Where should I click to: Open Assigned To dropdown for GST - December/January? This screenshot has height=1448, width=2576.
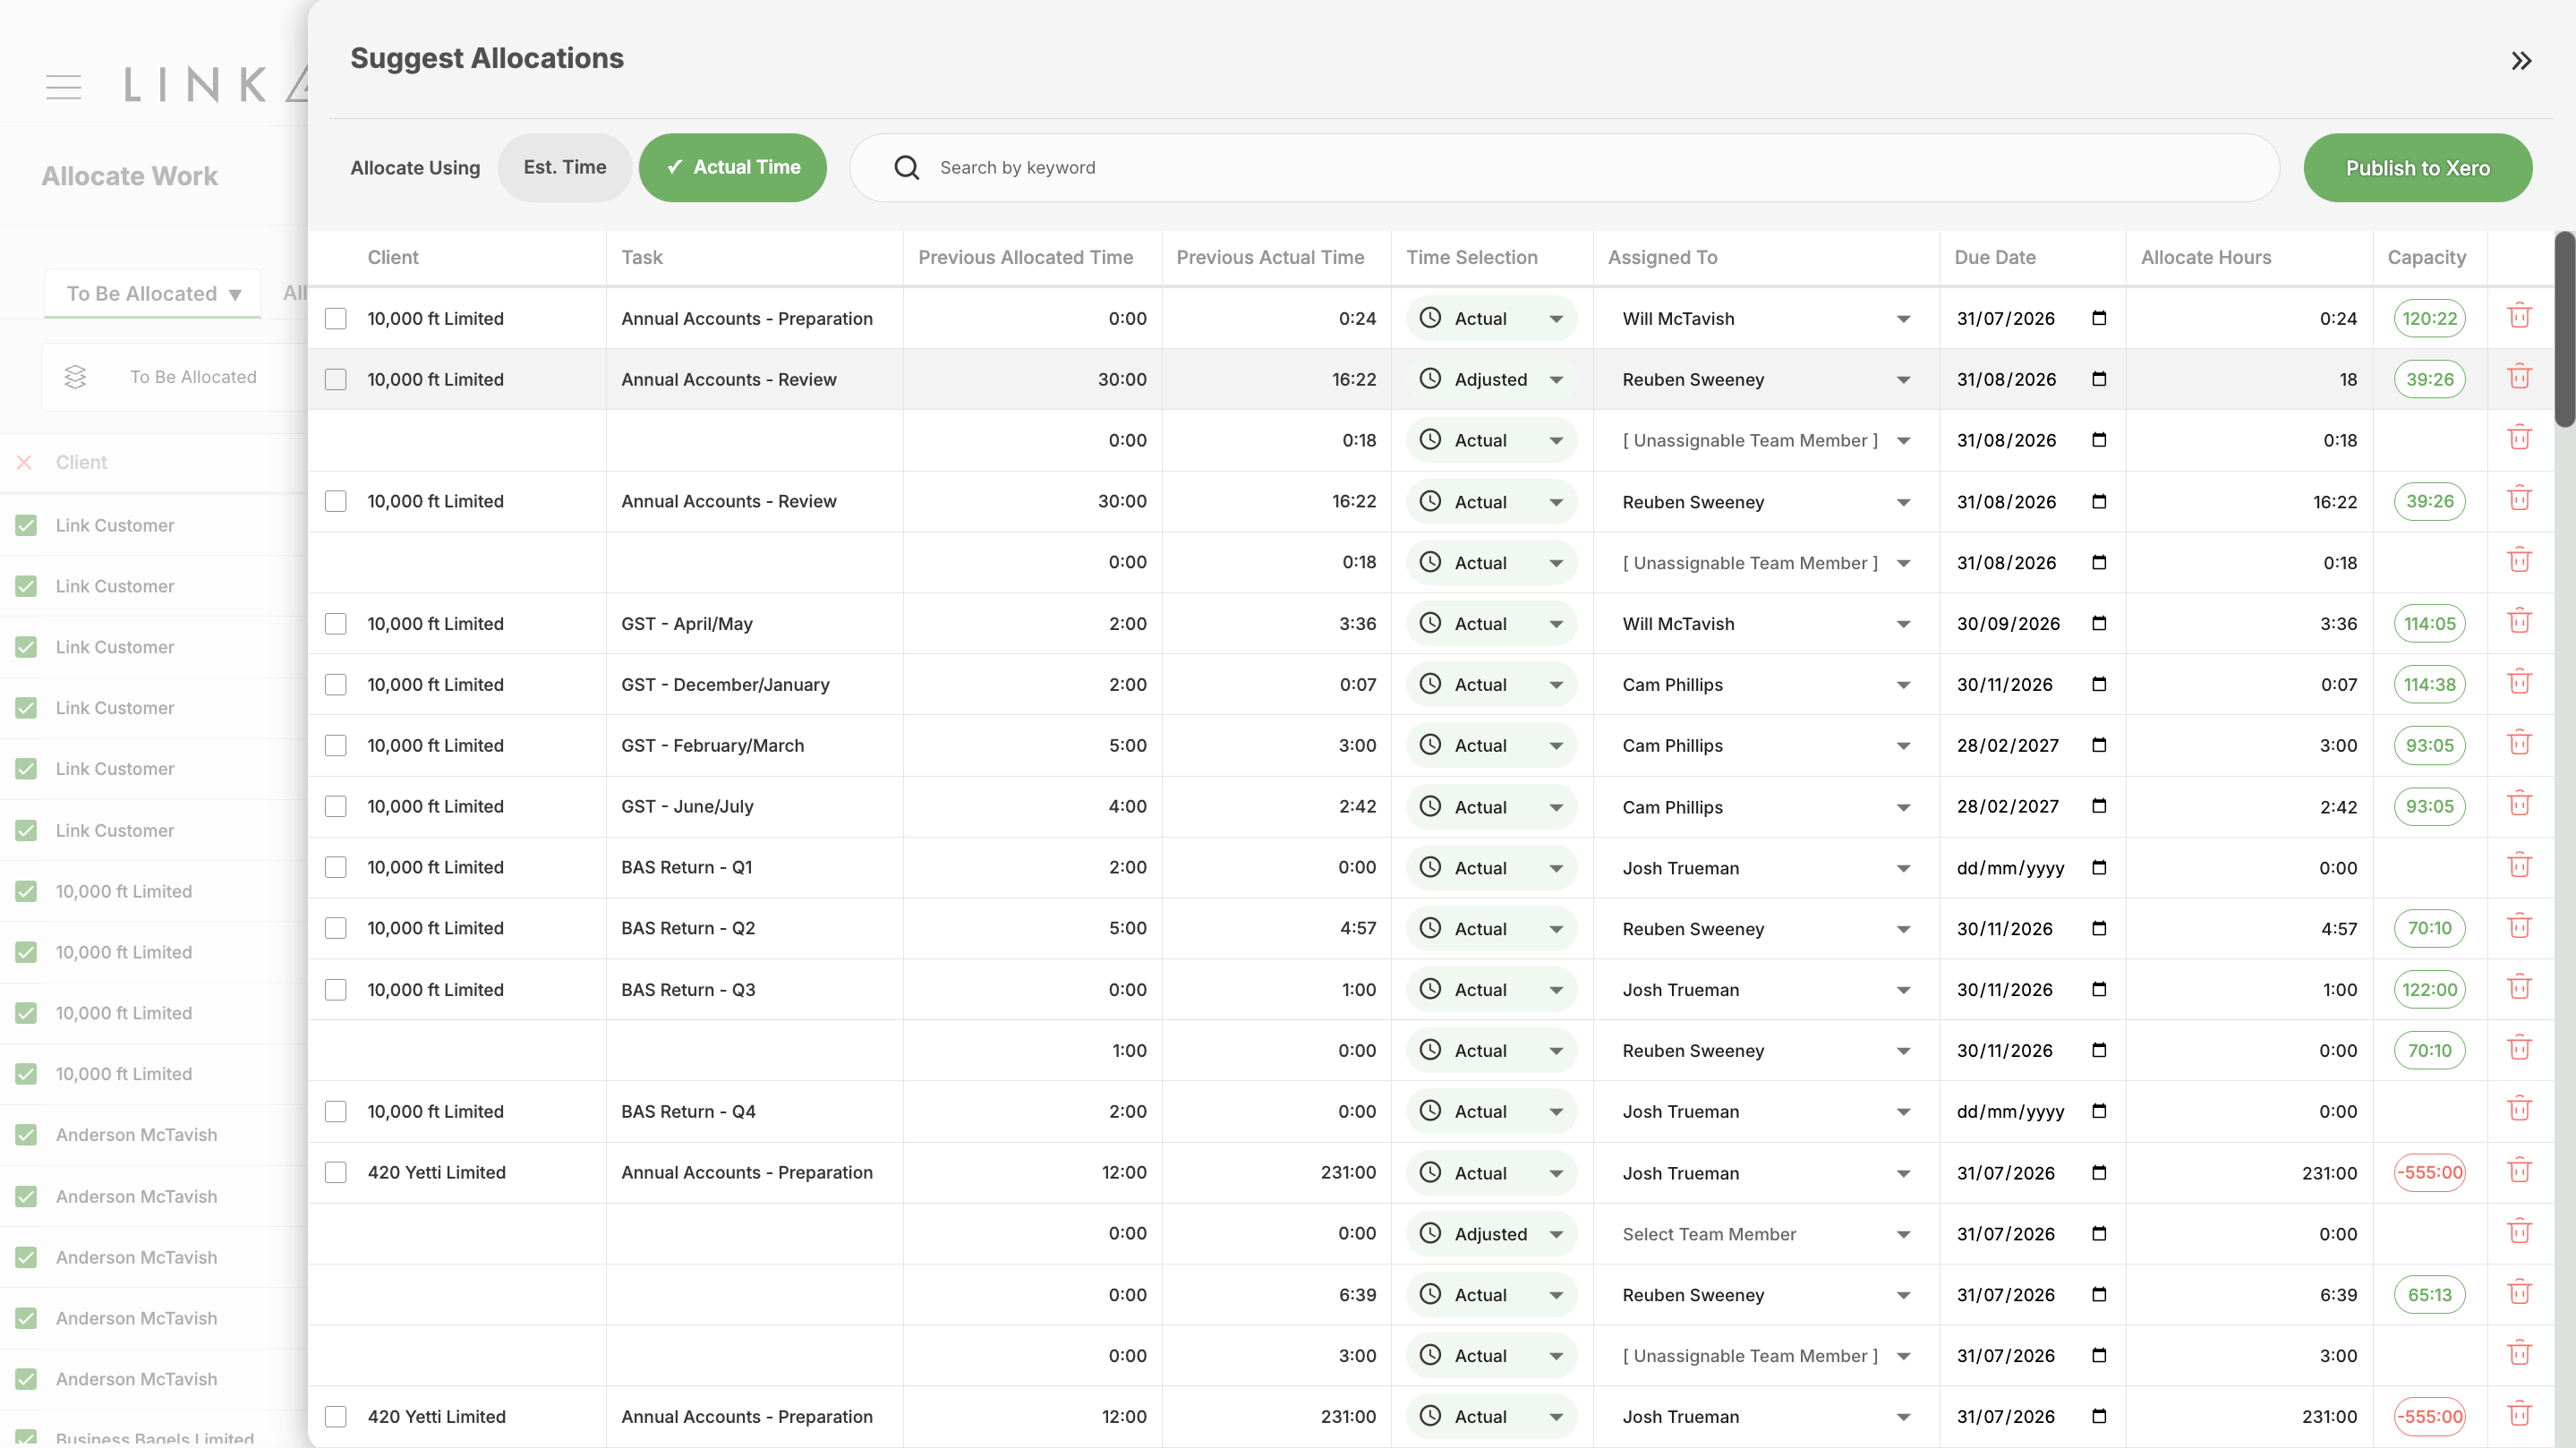pos(1765,684)
